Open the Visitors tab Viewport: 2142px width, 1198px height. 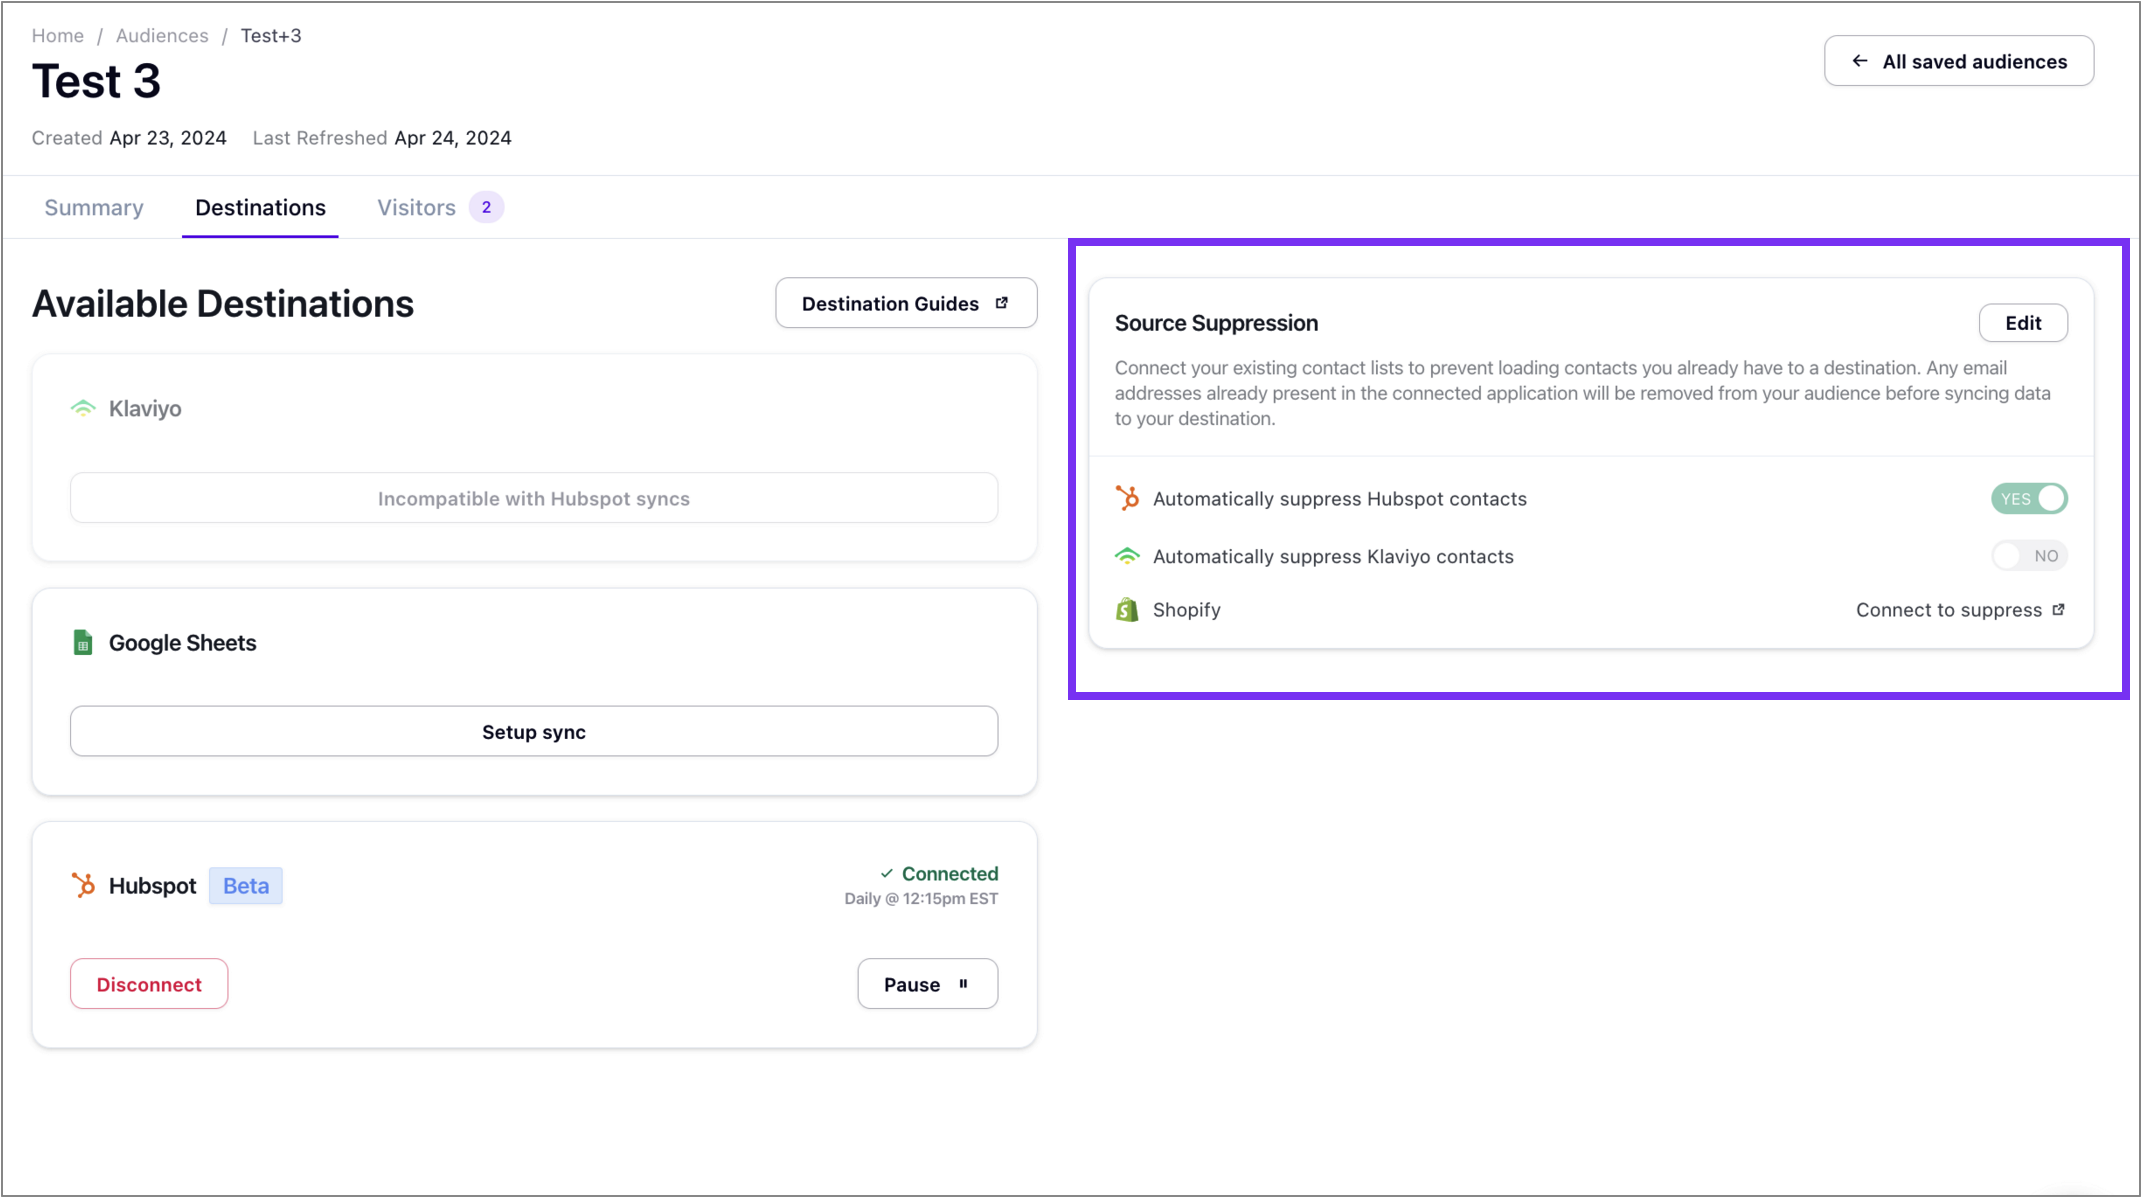pyautogui.click(x=417, y=207)
